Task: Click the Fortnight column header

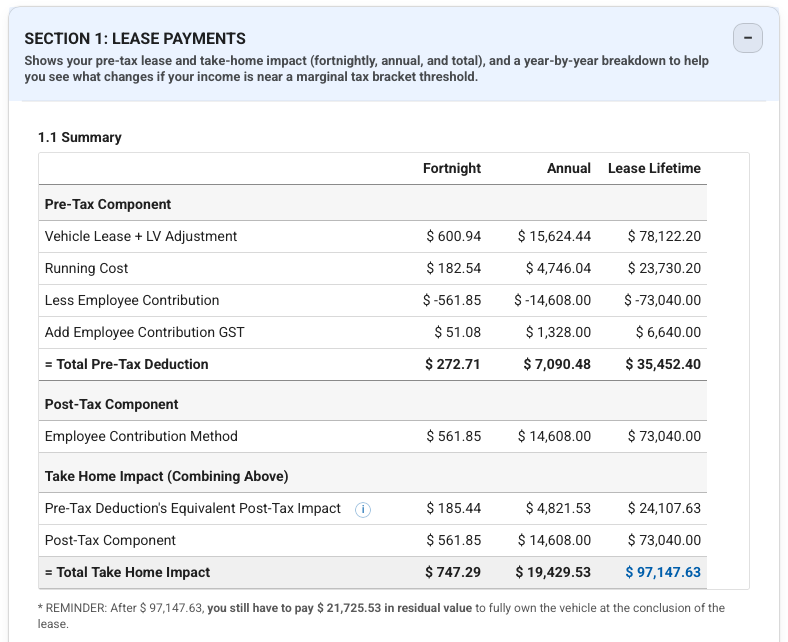Action: pyautogui.click(x=452, y=168)
